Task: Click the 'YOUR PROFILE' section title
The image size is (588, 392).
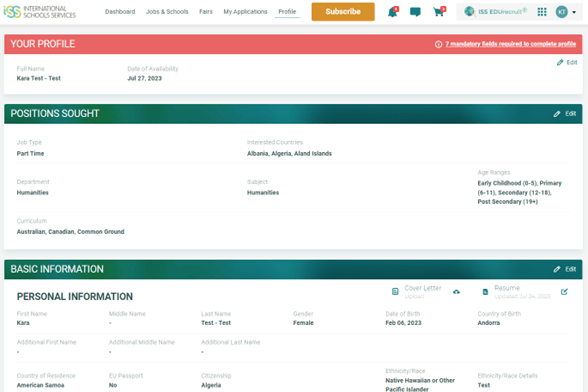Action: click(43, 44)
